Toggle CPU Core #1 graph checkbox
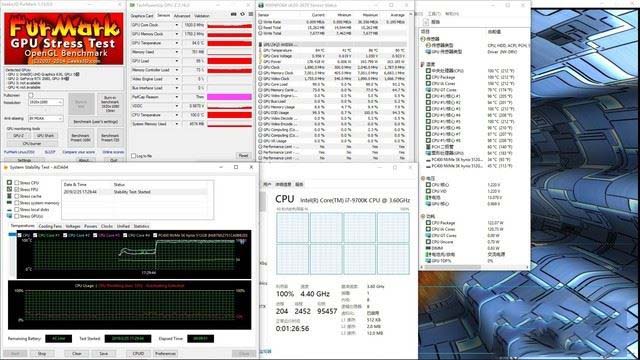The height and width of the screenshot is (360, 640). [x=35, y=235]
